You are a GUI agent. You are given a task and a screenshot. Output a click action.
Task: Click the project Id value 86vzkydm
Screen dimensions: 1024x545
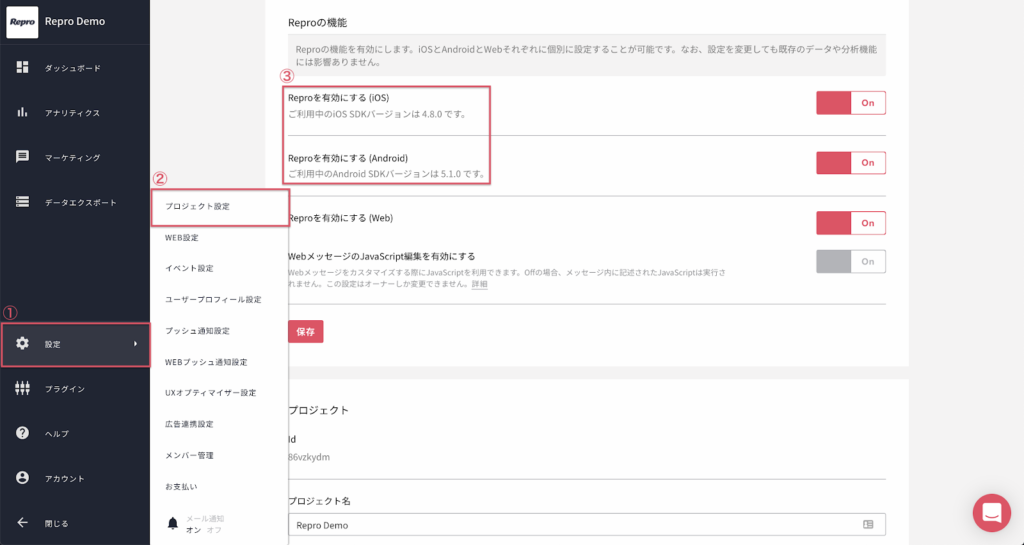click(309, 457)
